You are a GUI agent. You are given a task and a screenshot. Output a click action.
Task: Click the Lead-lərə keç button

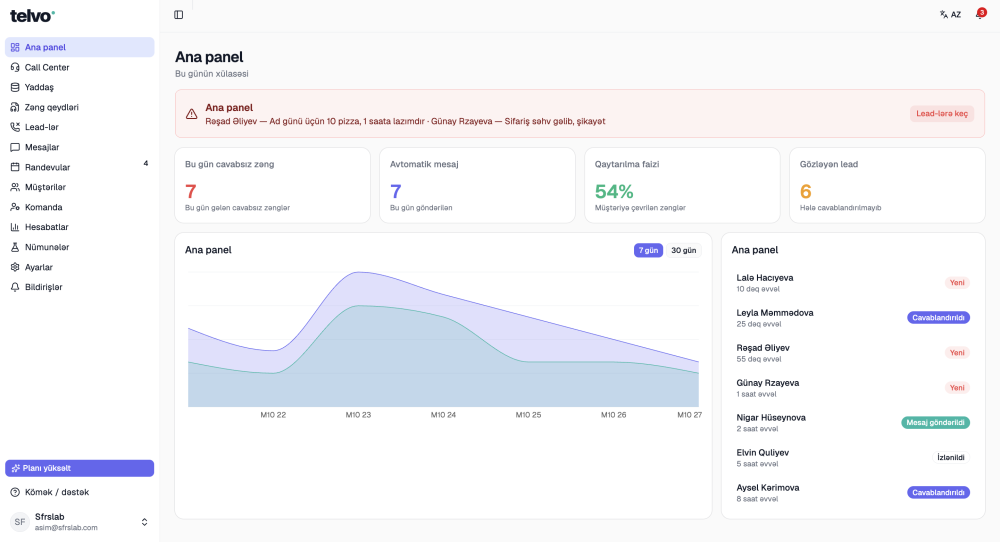[941, 114]
